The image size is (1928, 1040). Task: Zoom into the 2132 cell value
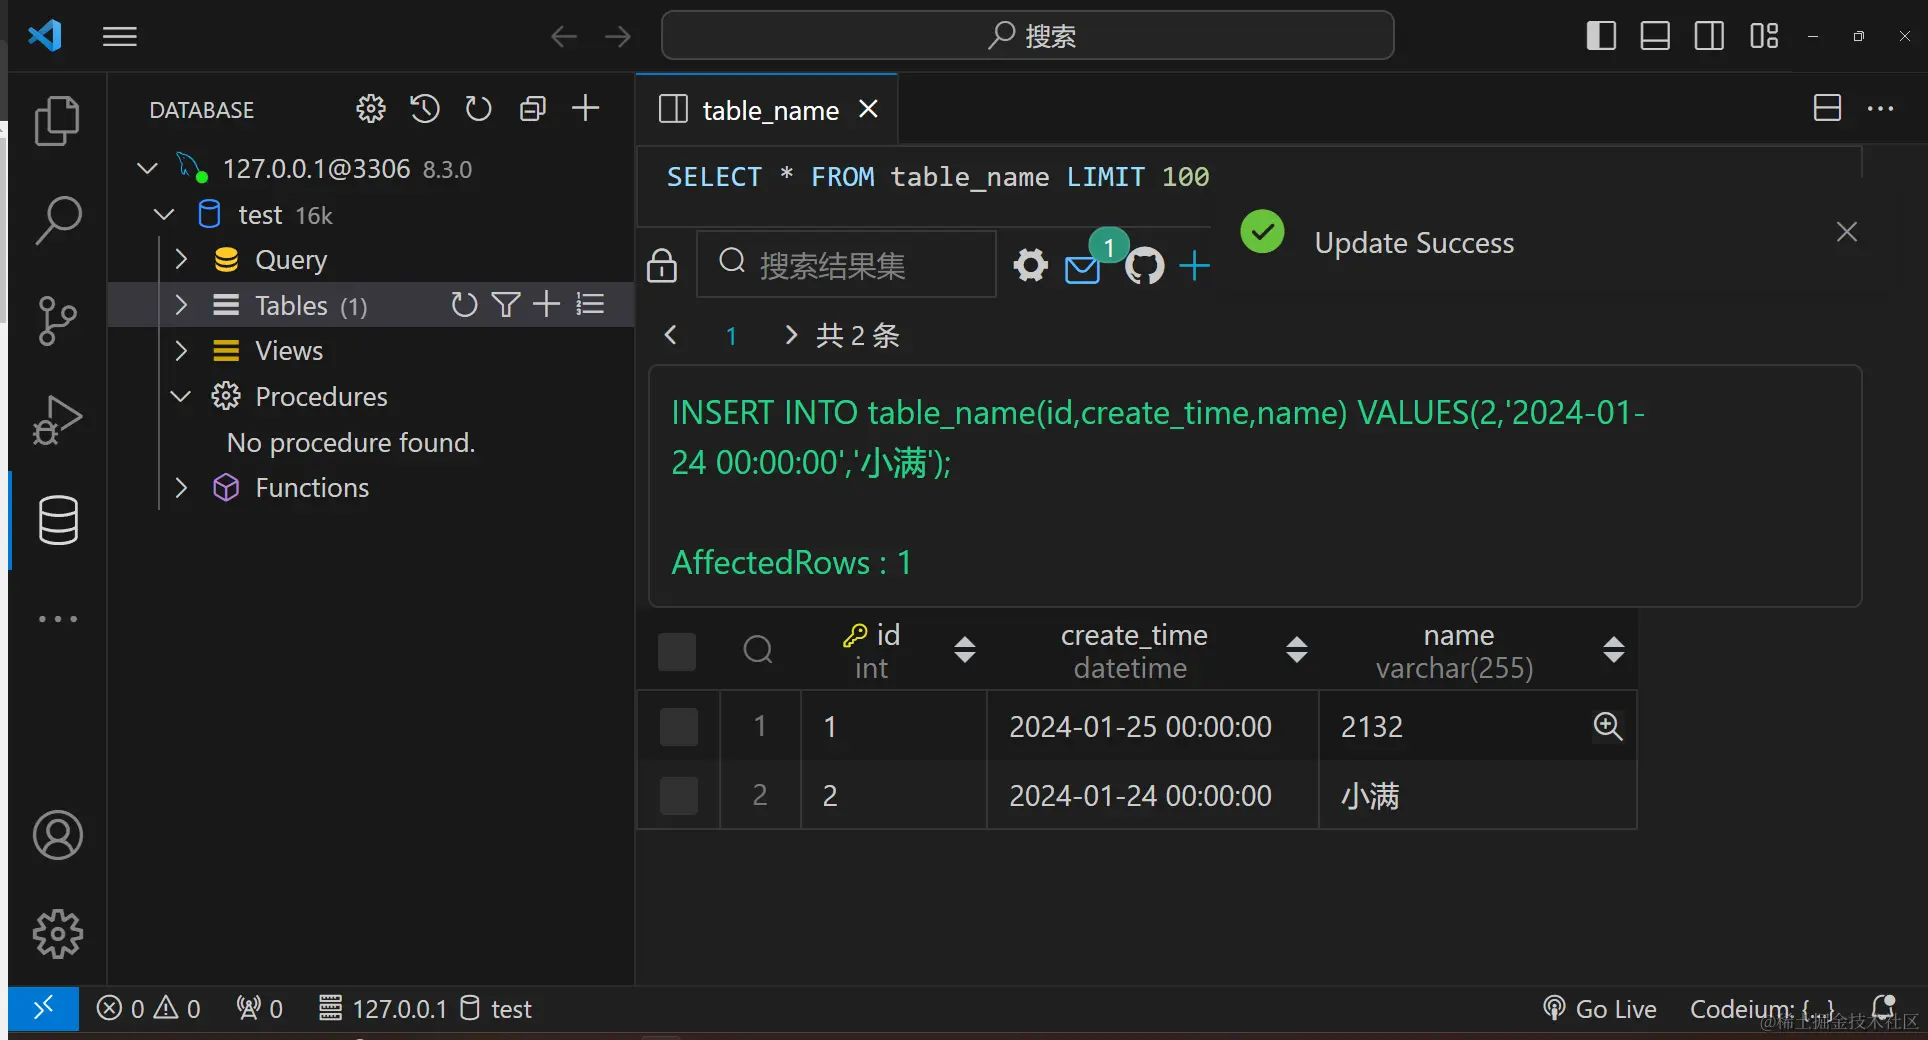click(1608, 726)
